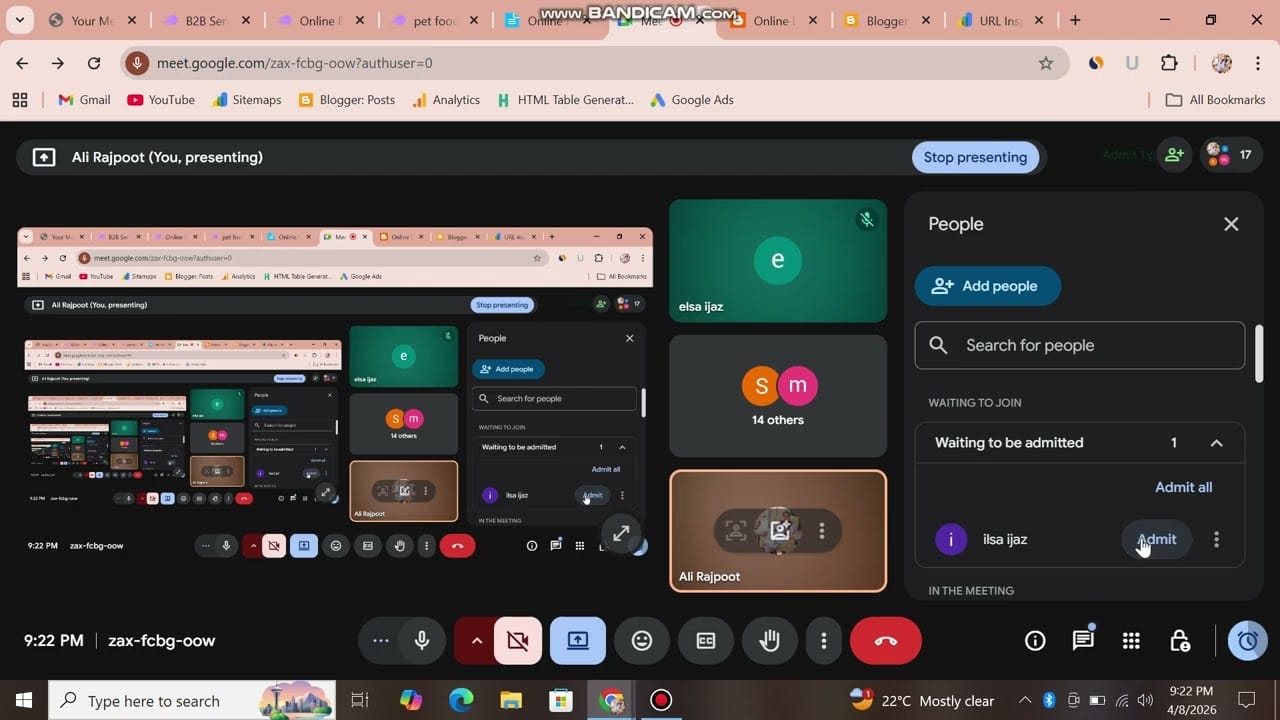The width and height of the screenshot is (1280, 720).
Task: Switch to the B2B Ser tab
Action: pos(208,20)
